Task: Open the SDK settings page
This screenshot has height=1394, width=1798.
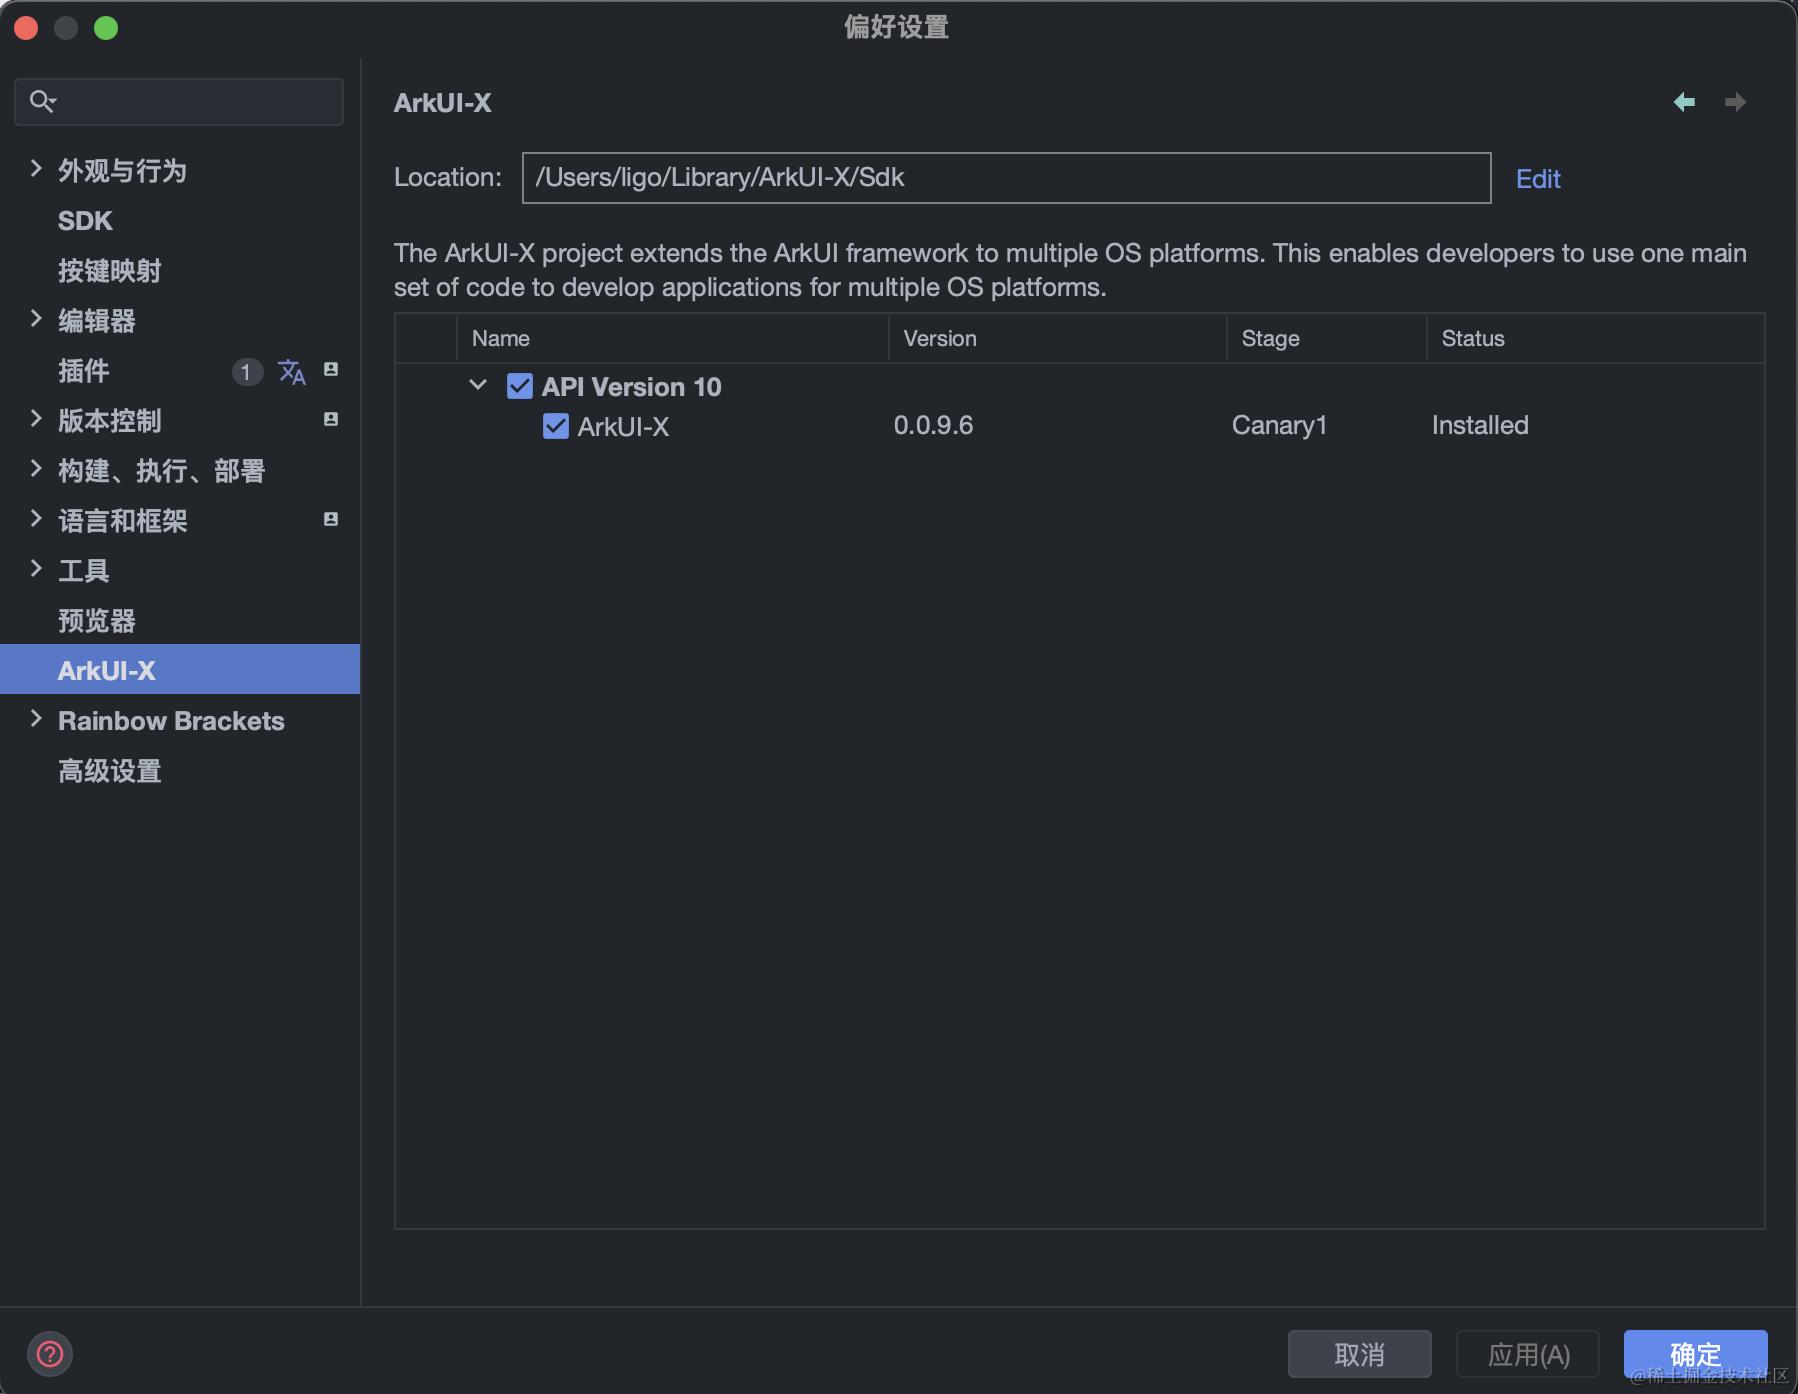Action: (x=85, y=221)
